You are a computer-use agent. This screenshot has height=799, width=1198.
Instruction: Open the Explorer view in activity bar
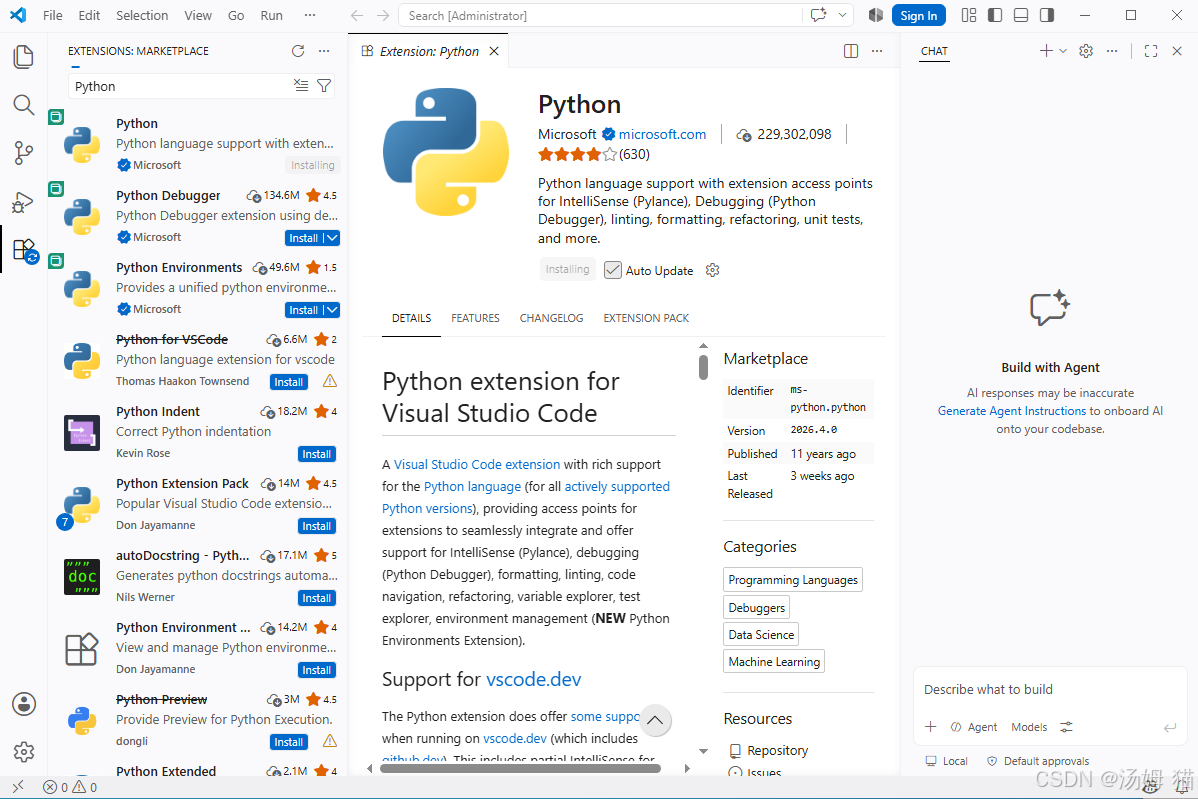pyautogui.click(x=24, y=57)
